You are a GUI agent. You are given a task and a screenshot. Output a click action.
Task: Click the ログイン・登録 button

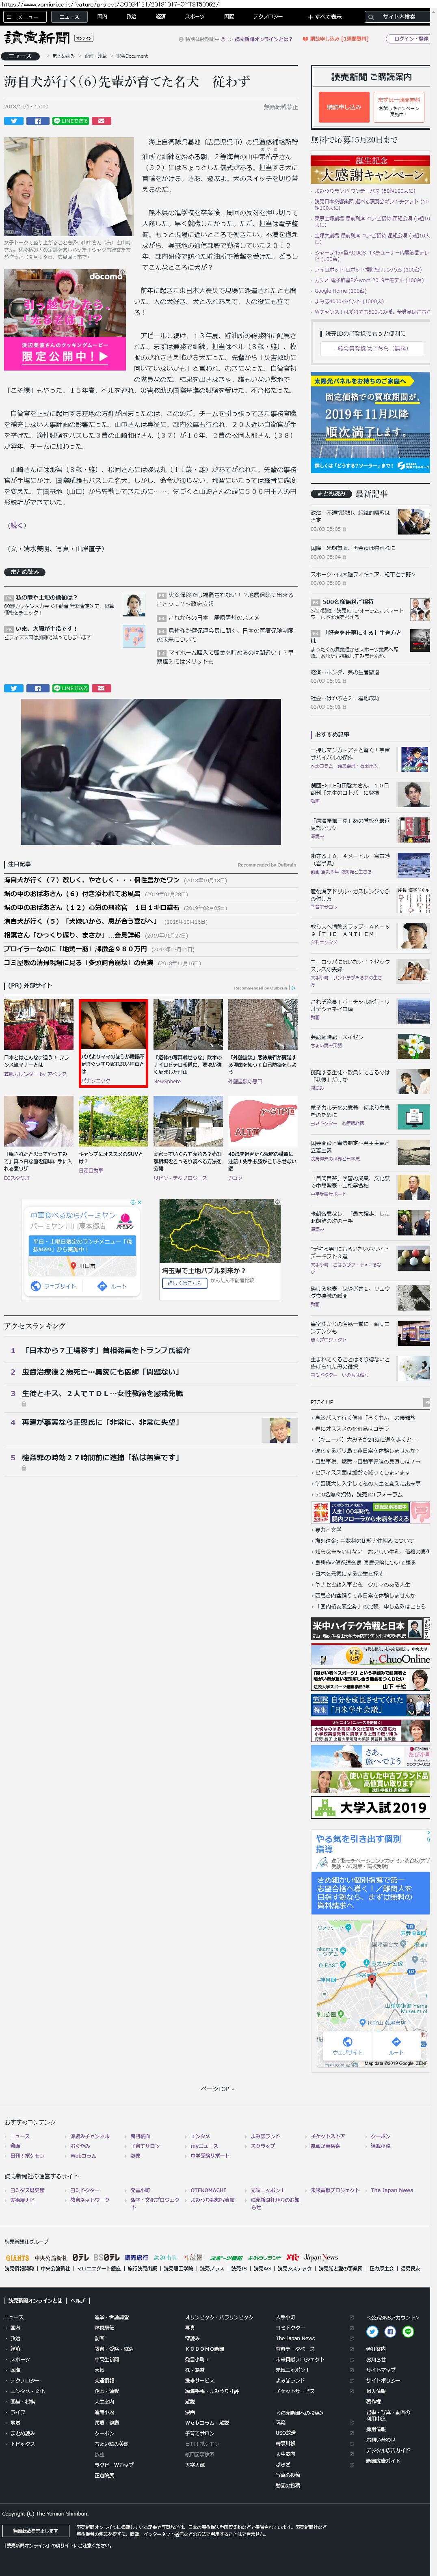[x=409, y=39]
